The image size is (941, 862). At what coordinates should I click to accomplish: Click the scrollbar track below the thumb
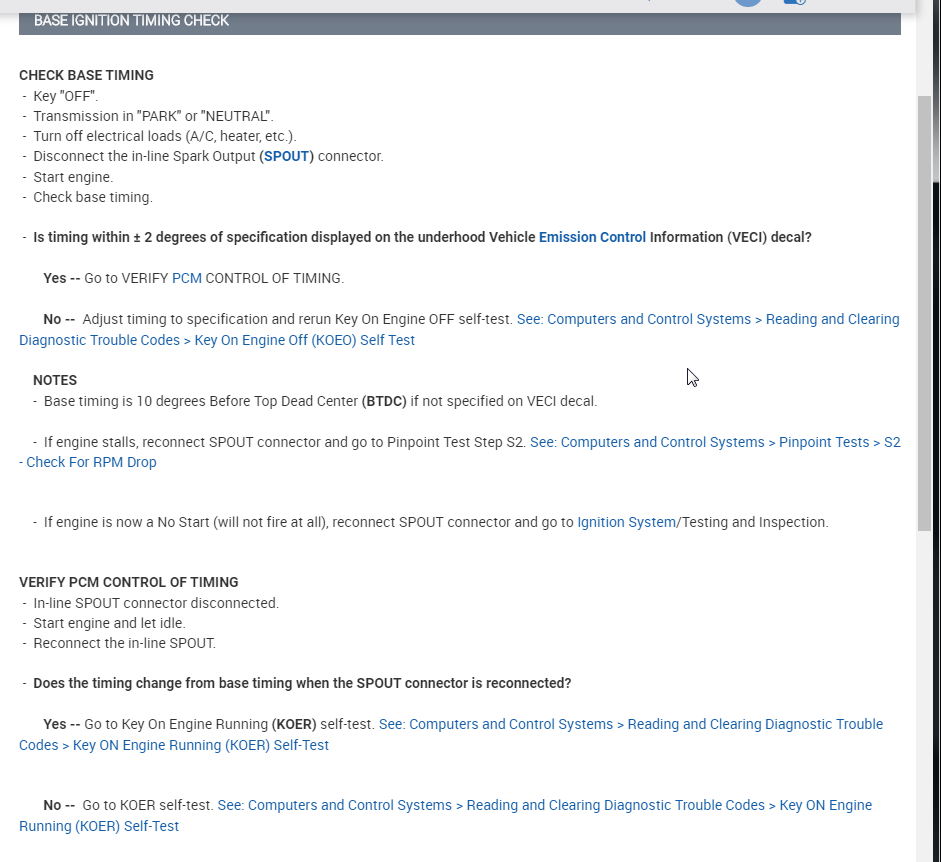(924, 700)
